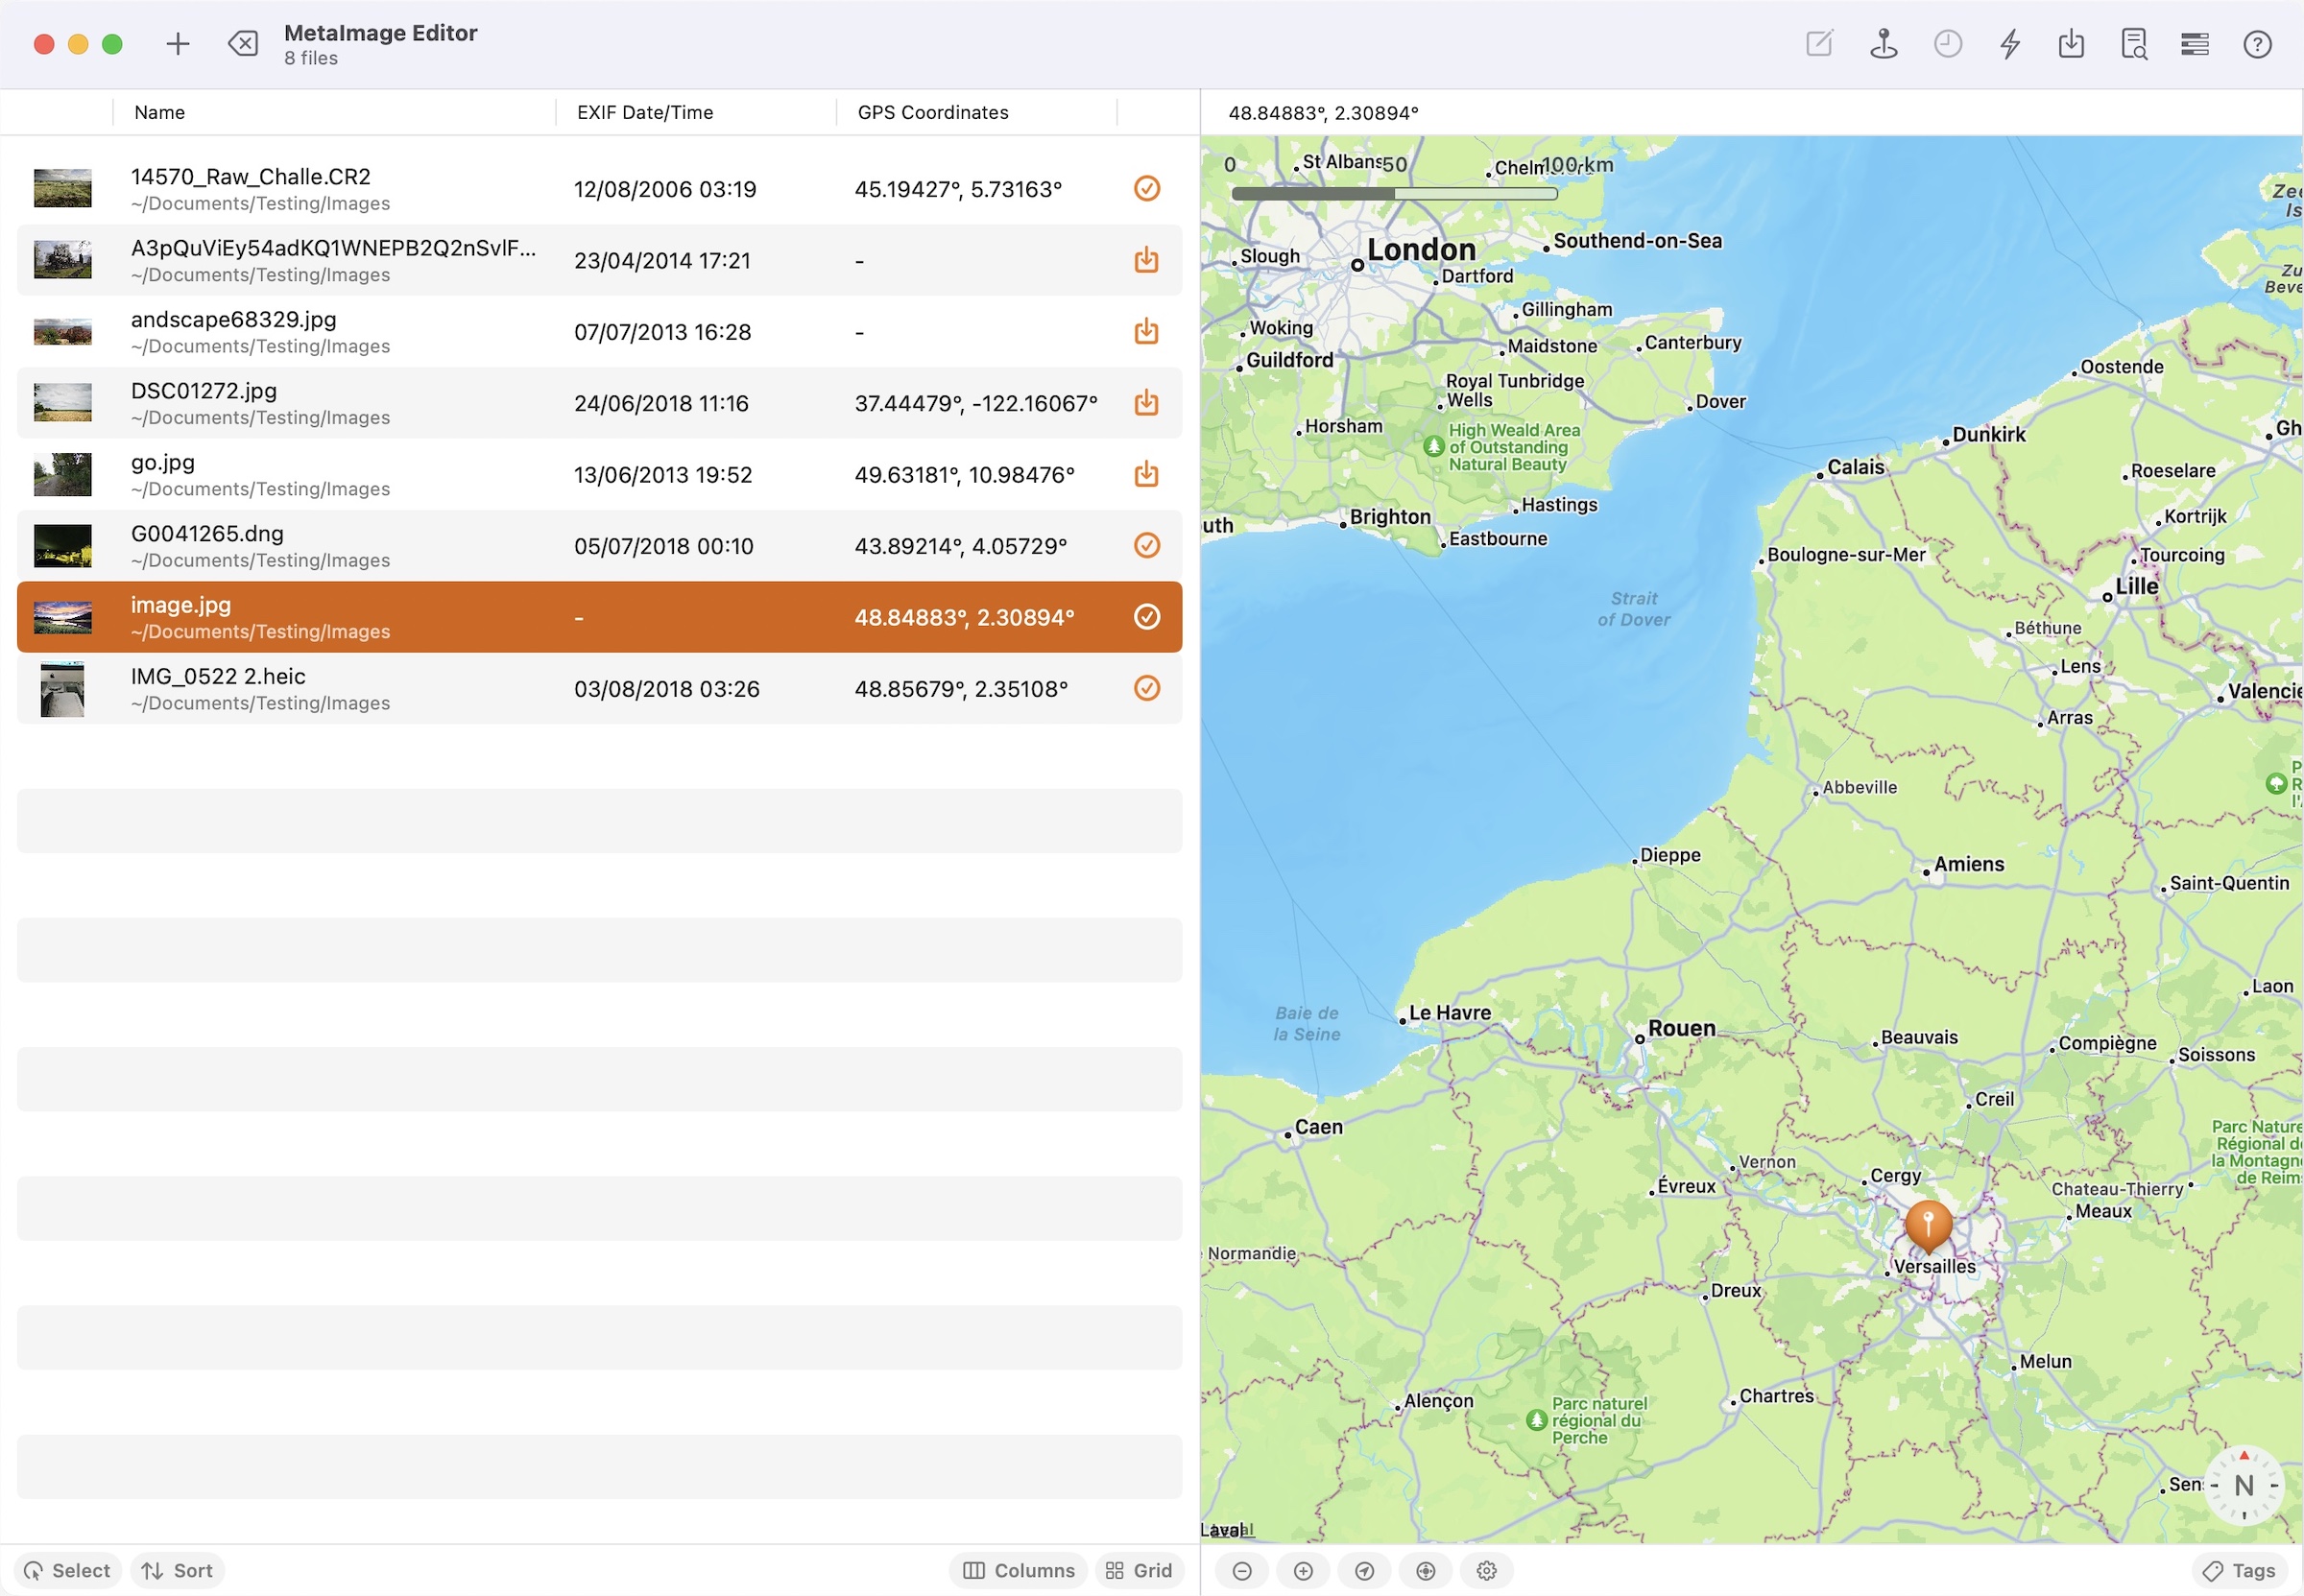Click the save download icon in toolbar
Viewport: 2304px width, 1596px height.
(2071, 44)
